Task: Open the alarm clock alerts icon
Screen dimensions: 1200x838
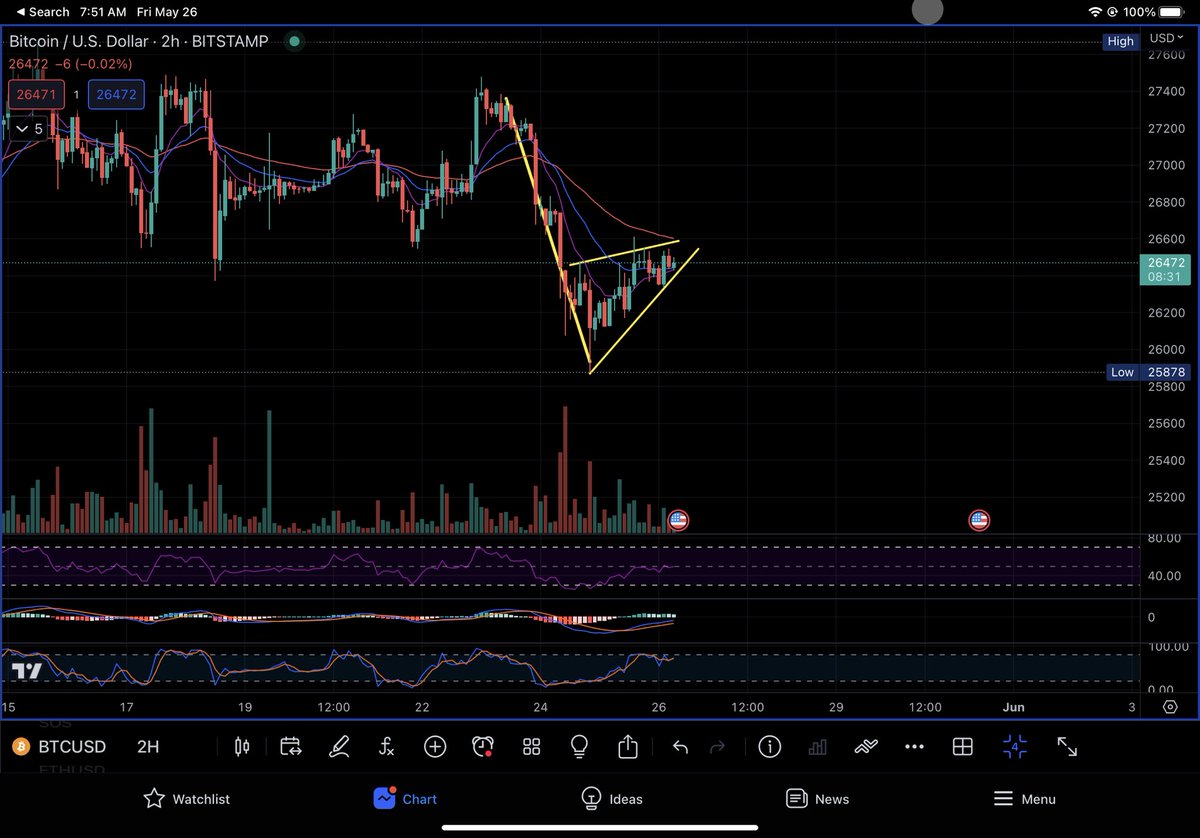Action: [x=483, y=746]
